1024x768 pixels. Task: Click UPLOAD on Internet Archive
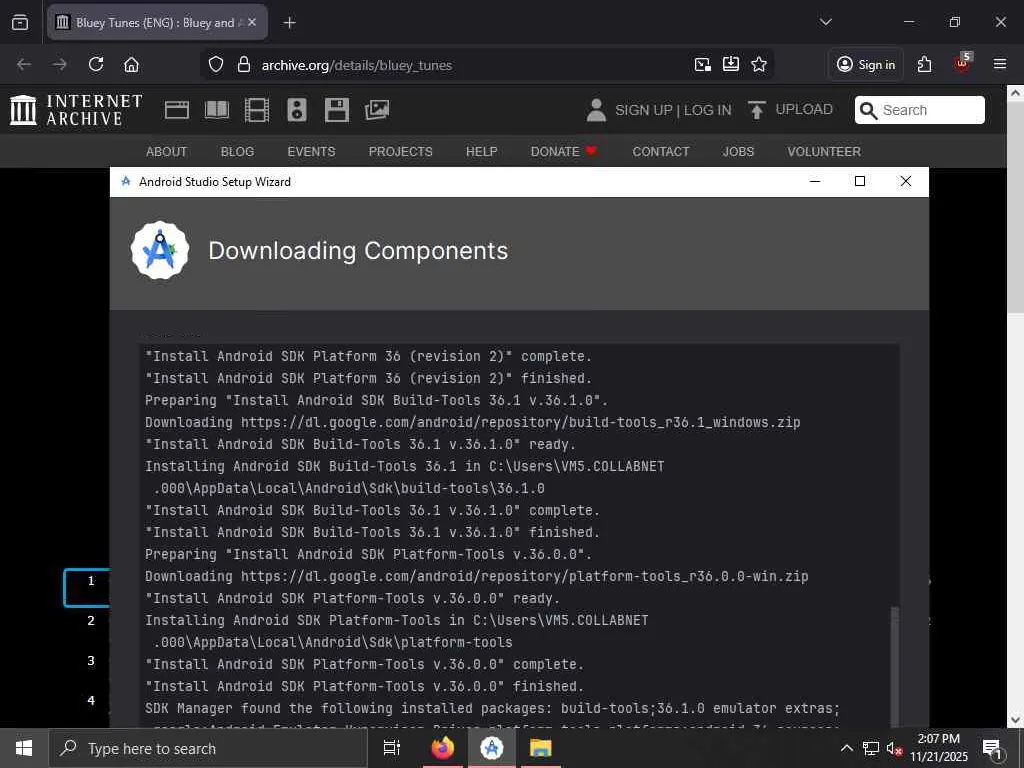click(x=790, y=110)
